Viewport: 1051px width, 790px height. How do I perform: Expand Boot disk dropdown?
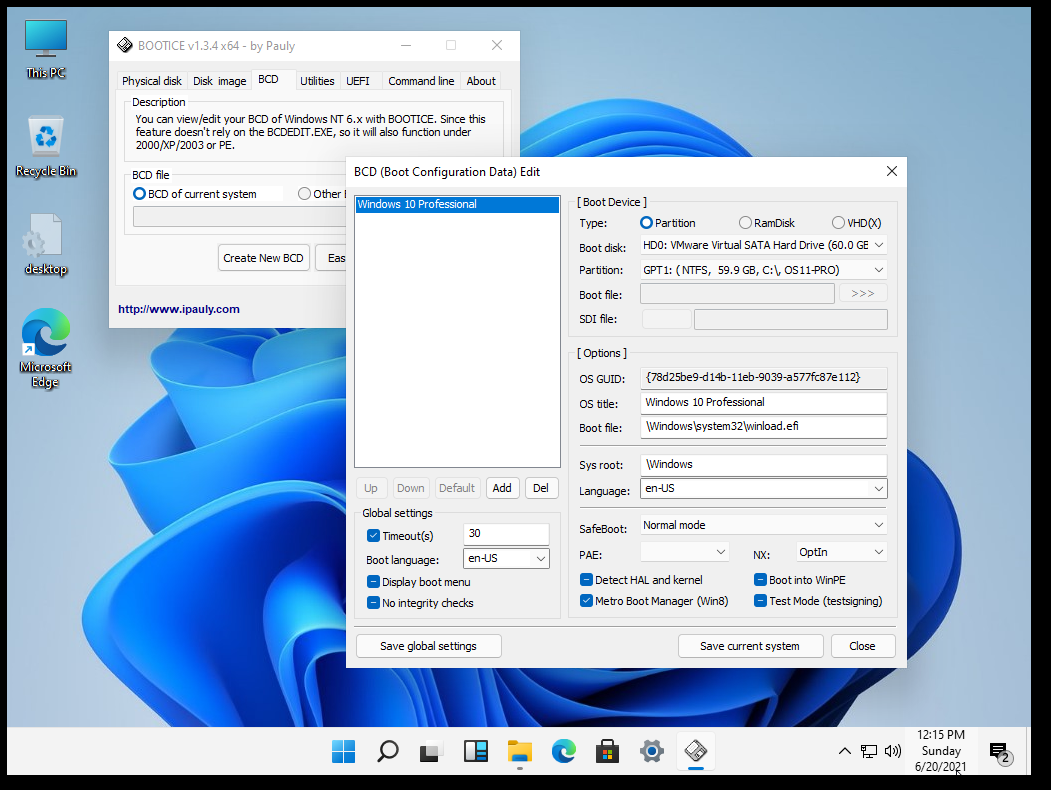tap(879, 245)
